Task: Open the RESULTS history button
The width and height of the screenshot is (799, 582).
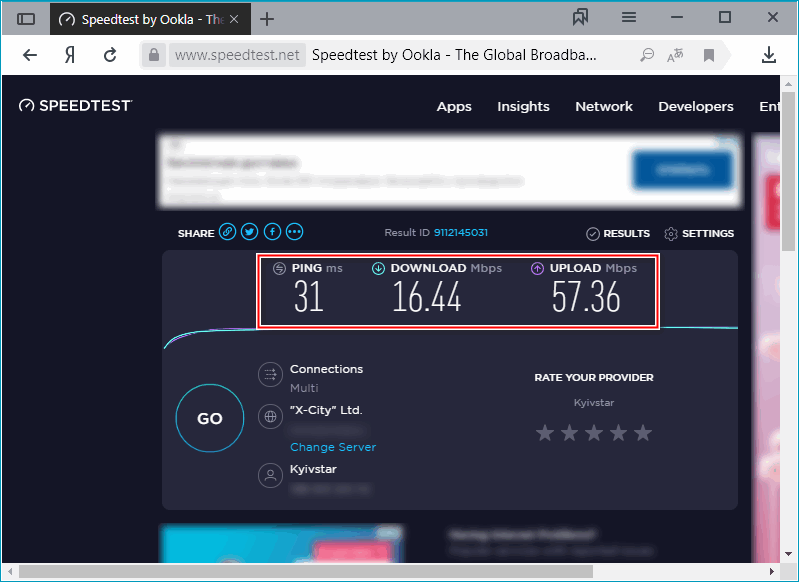Action: tap(618, 233)
